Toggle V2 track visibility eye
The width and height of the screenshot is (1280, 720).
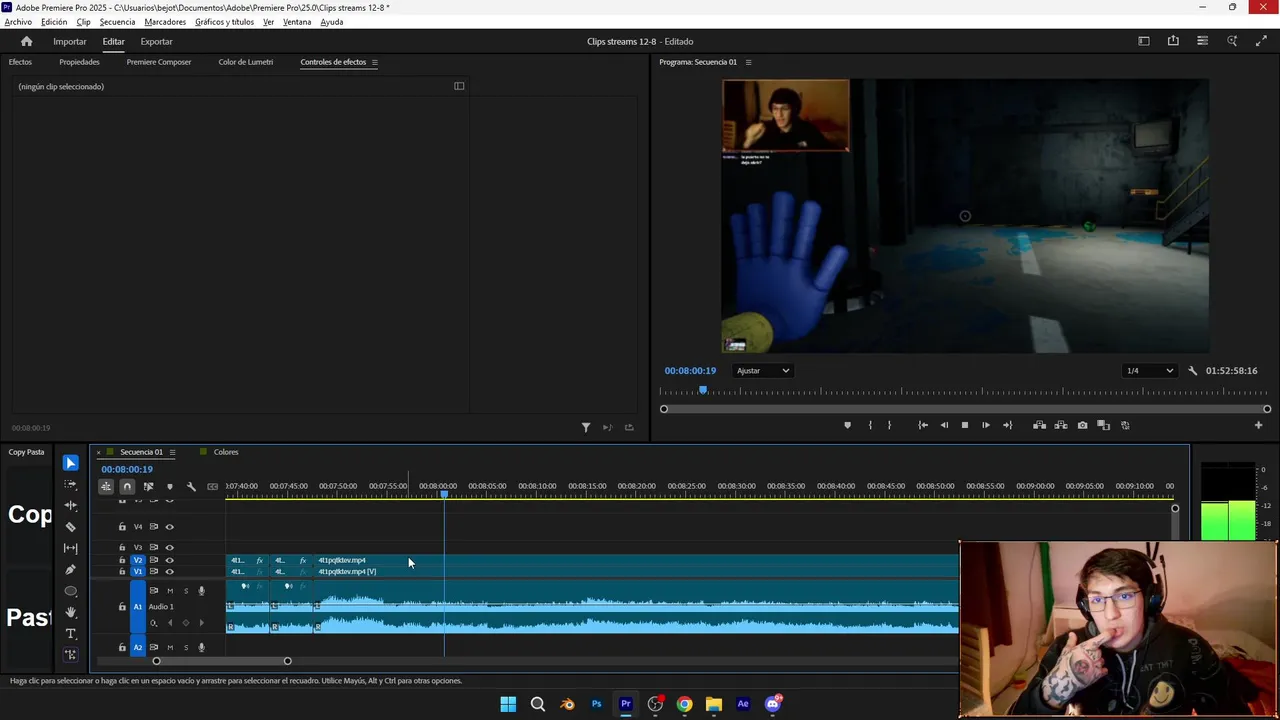[x=169, y=560]
